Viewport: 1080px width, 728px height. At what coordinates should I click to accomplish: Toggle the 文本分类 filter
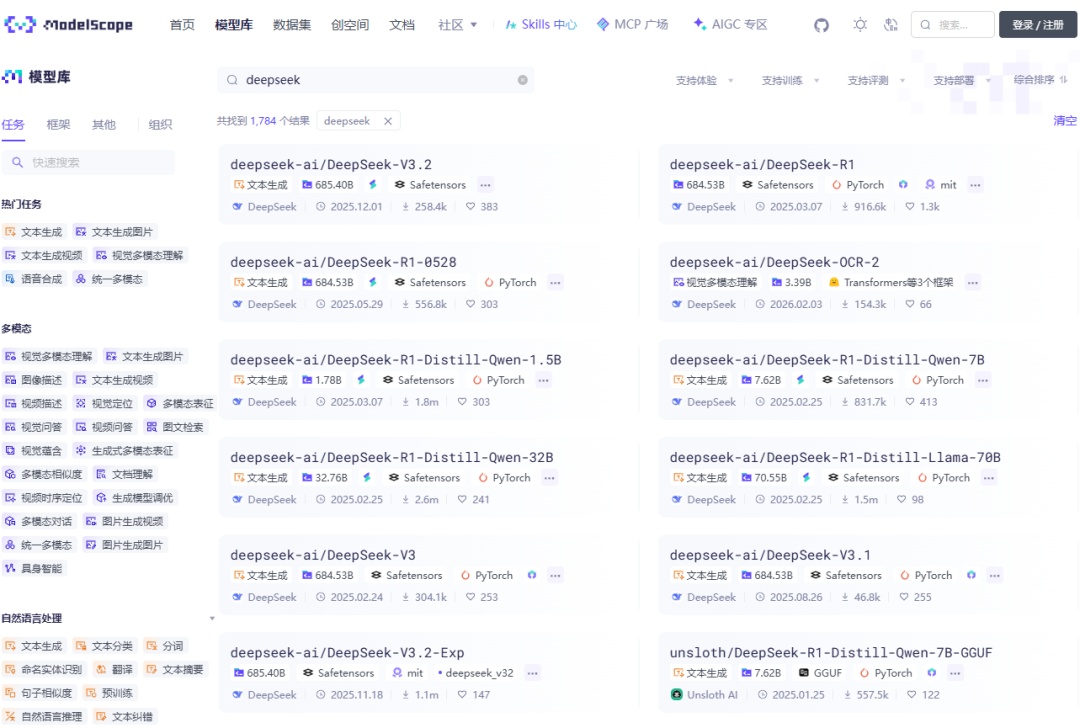[x=104, y=646]
